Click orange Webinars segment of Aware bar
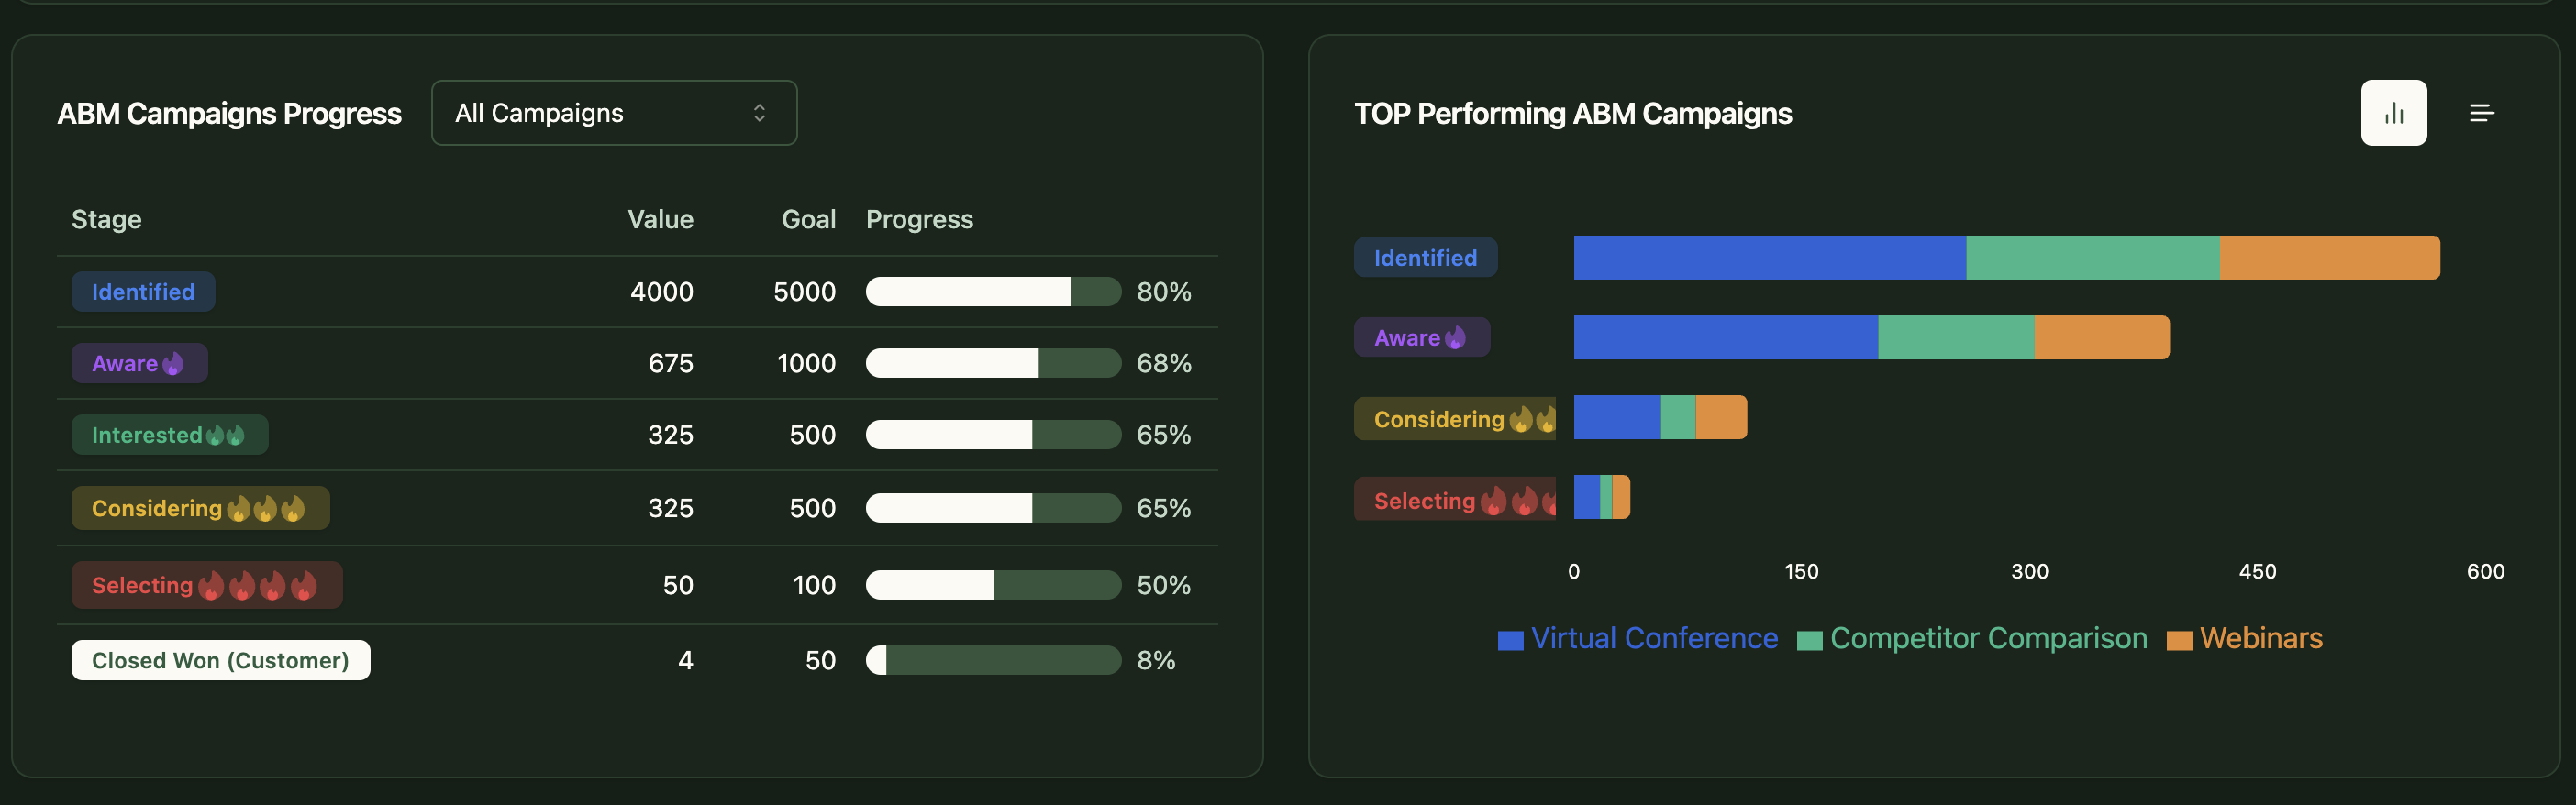 coord(2101,338)
